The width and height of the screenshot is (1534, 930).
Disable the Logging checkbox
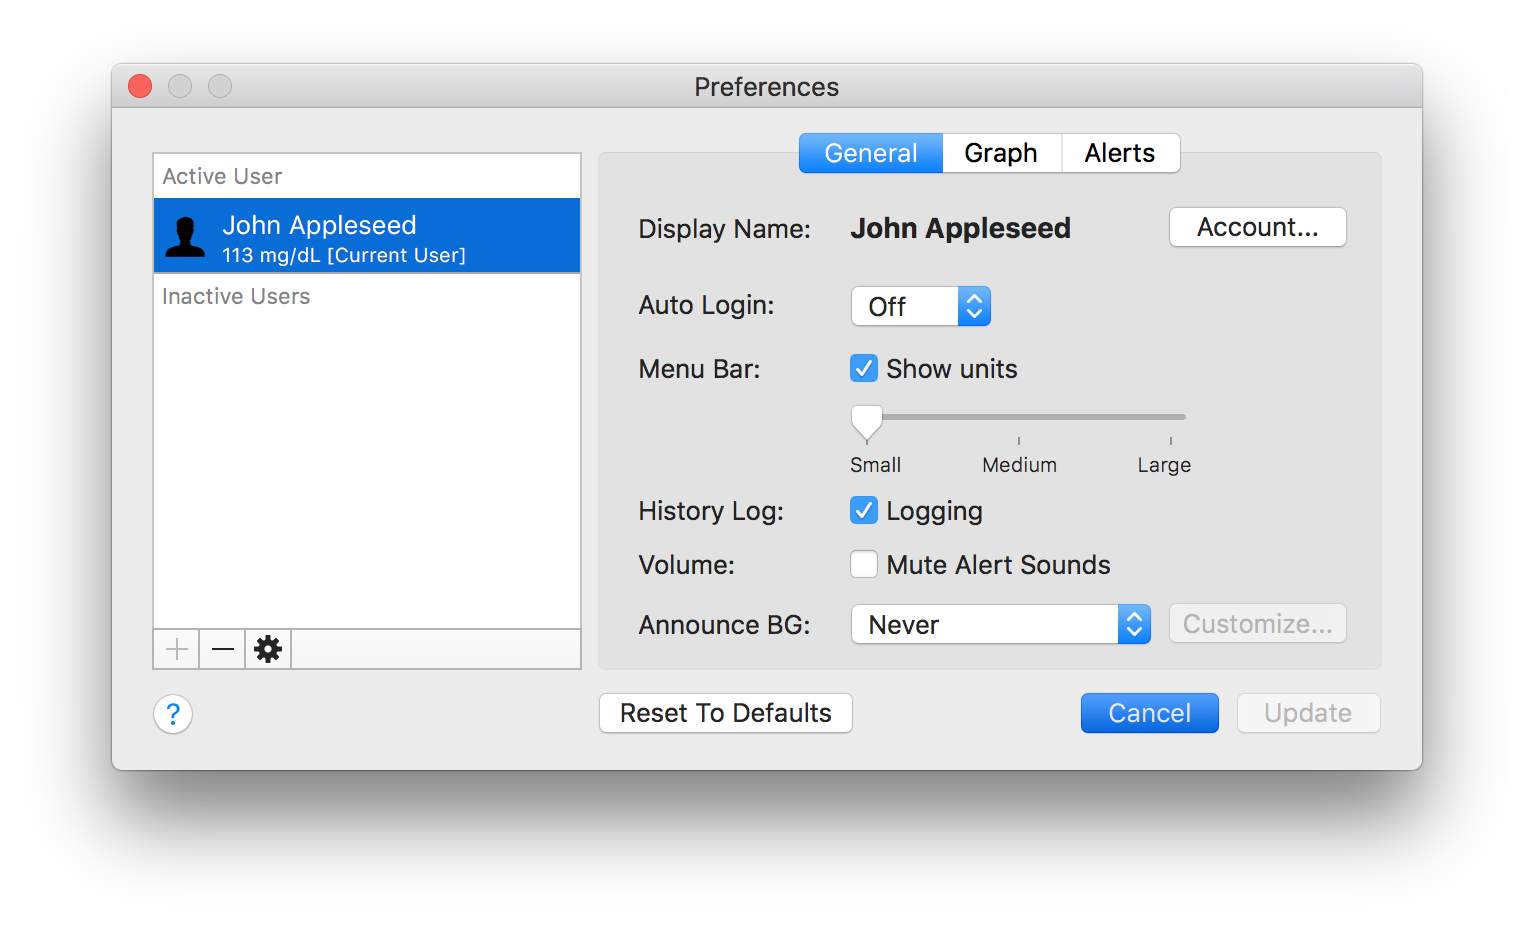(864, 511)
